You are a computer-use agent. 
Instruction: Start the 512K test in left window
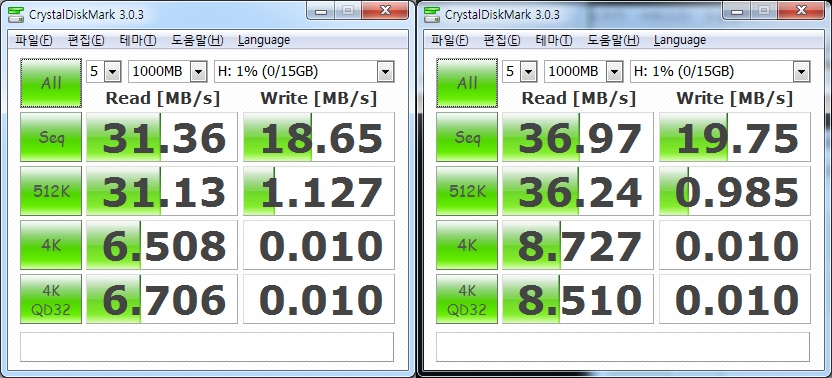(51, 191)
